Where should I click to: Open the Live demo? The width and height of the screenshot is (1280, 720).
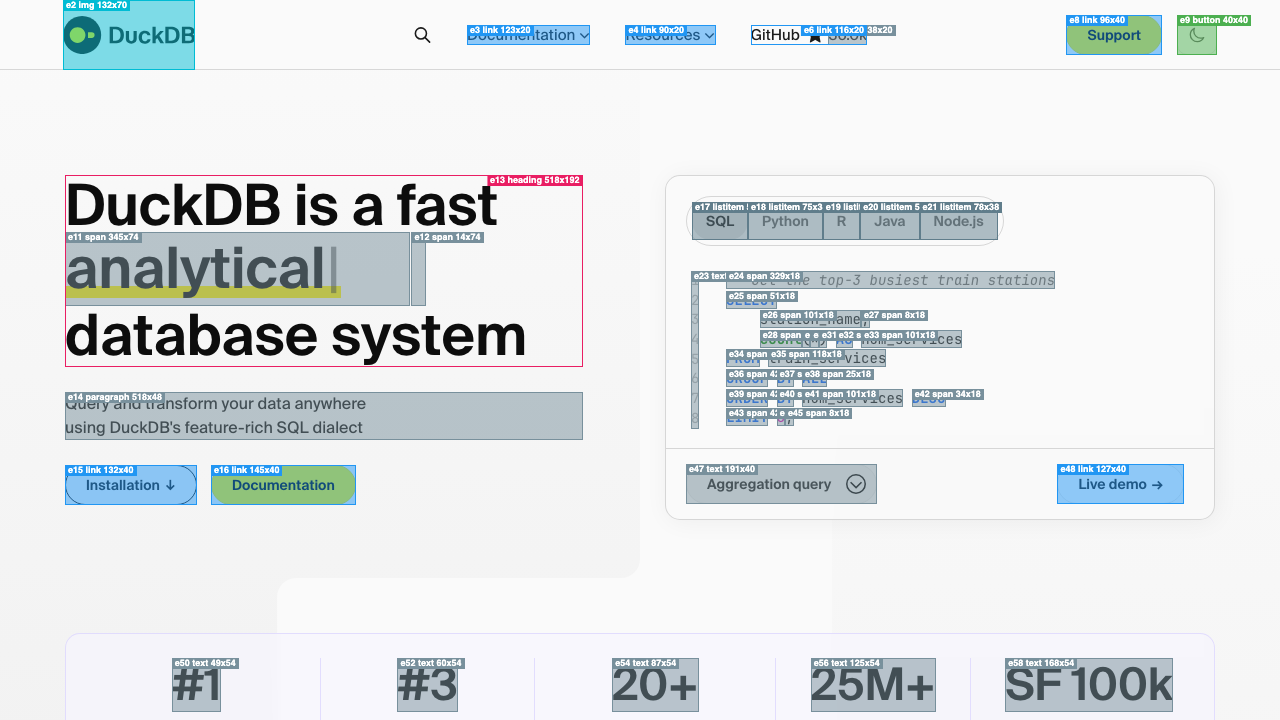click(1120, 484)
